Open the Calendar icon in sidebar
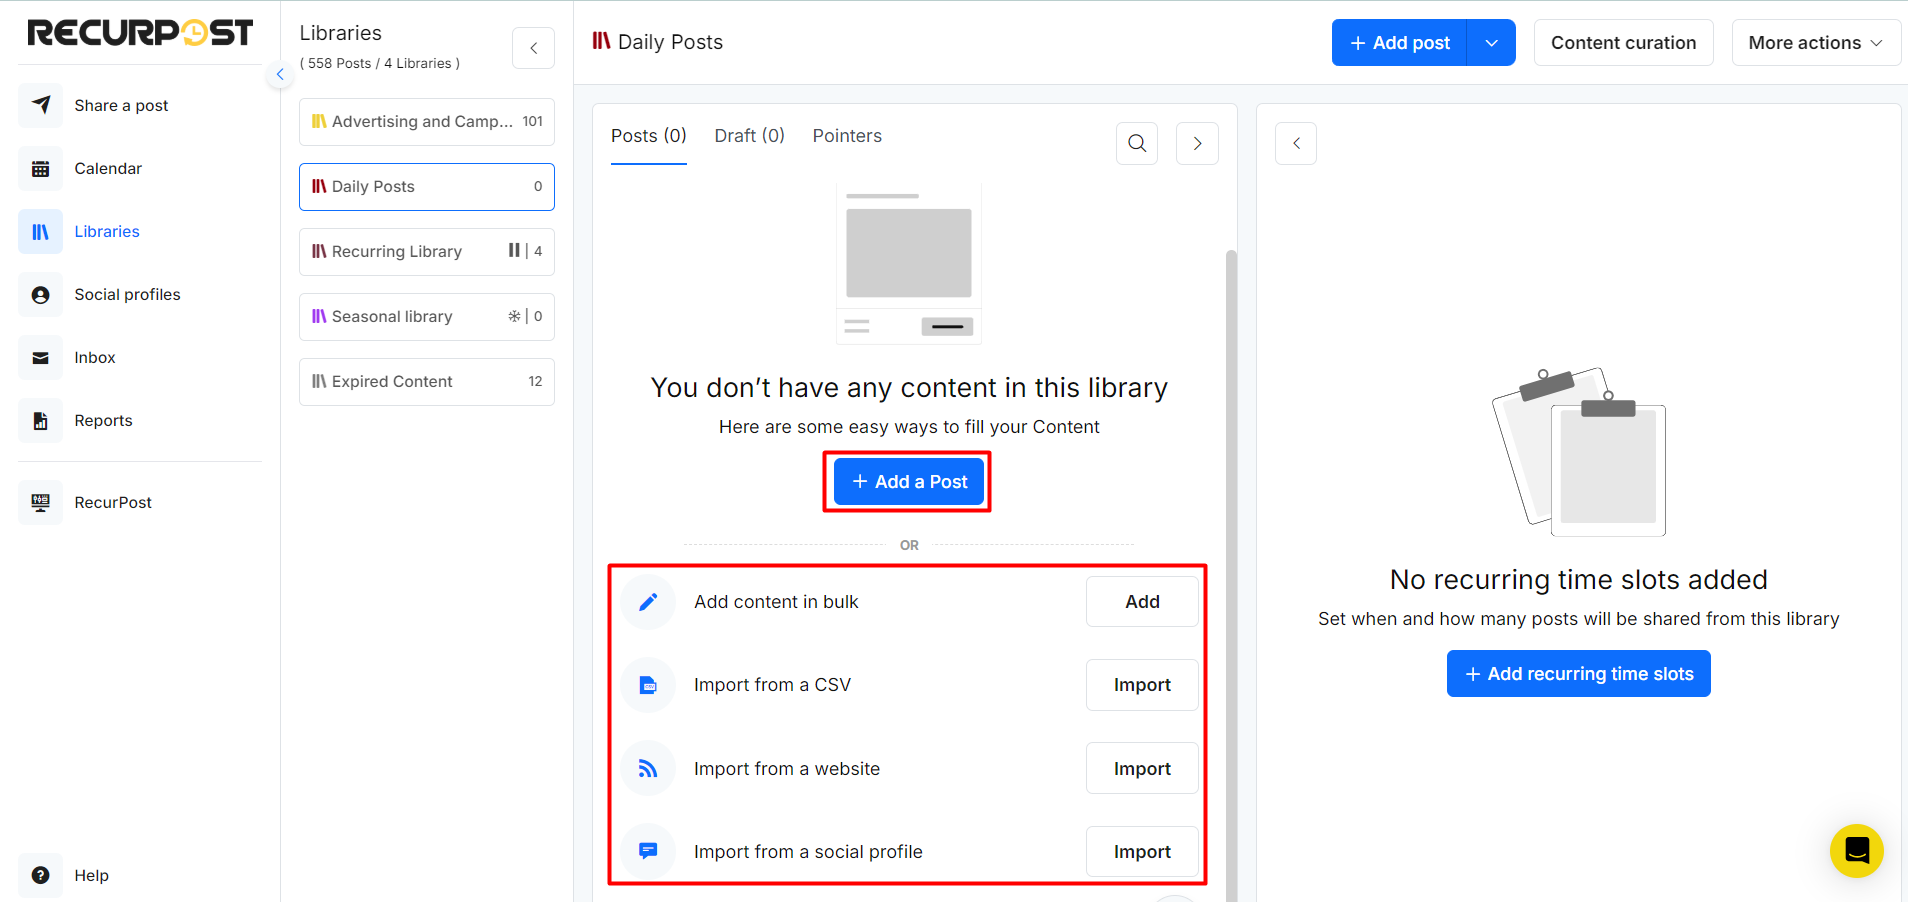This screenshot has height=902, width=1908. click(41, 168)
